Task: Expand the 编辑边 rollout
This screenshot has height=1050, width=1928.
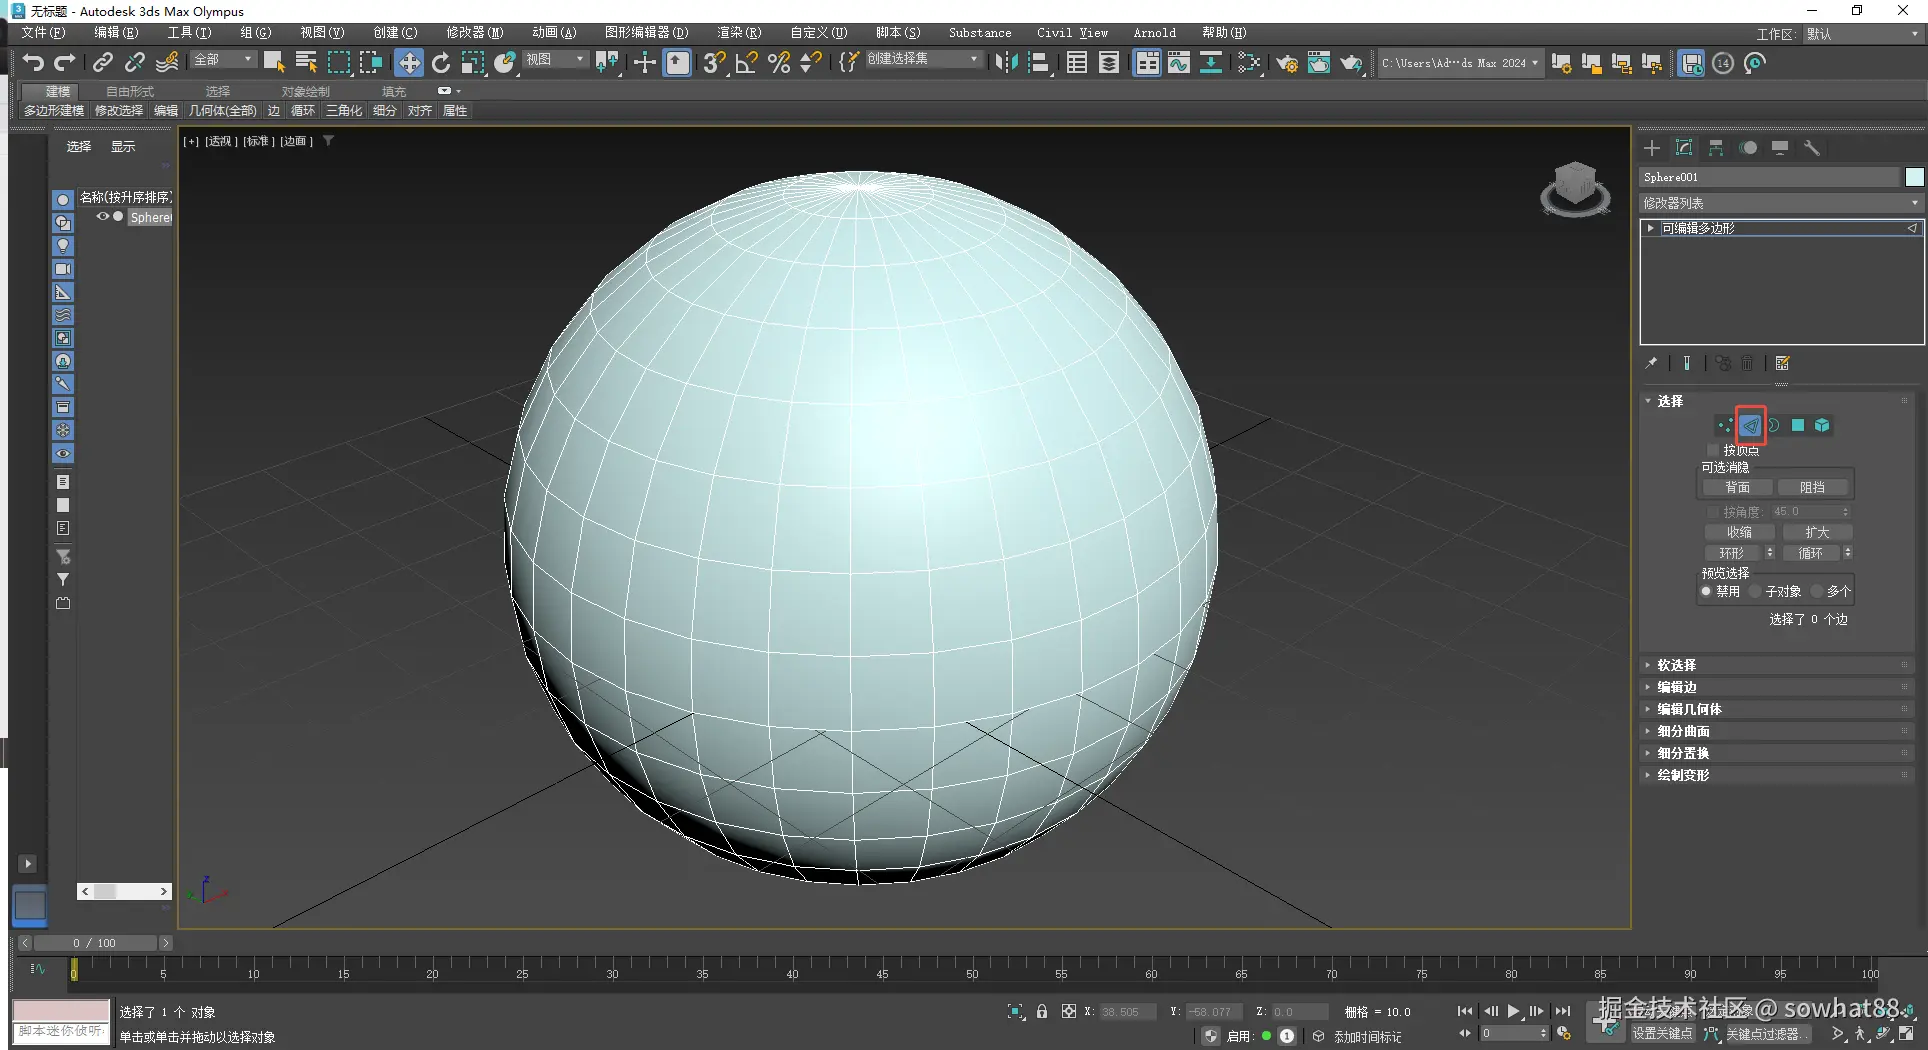Action: click(1677, 687)
